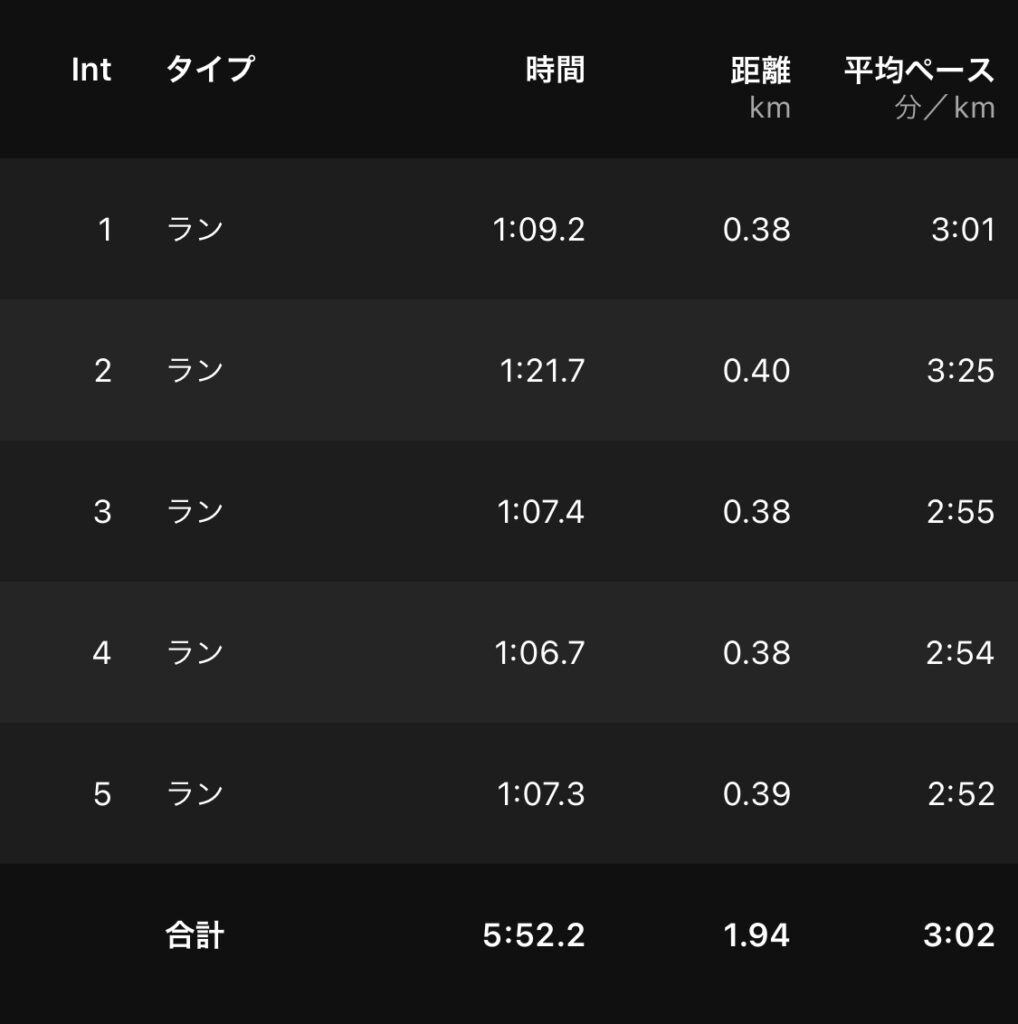
Task: Select interval 3 row number
Action: [103, 512]
